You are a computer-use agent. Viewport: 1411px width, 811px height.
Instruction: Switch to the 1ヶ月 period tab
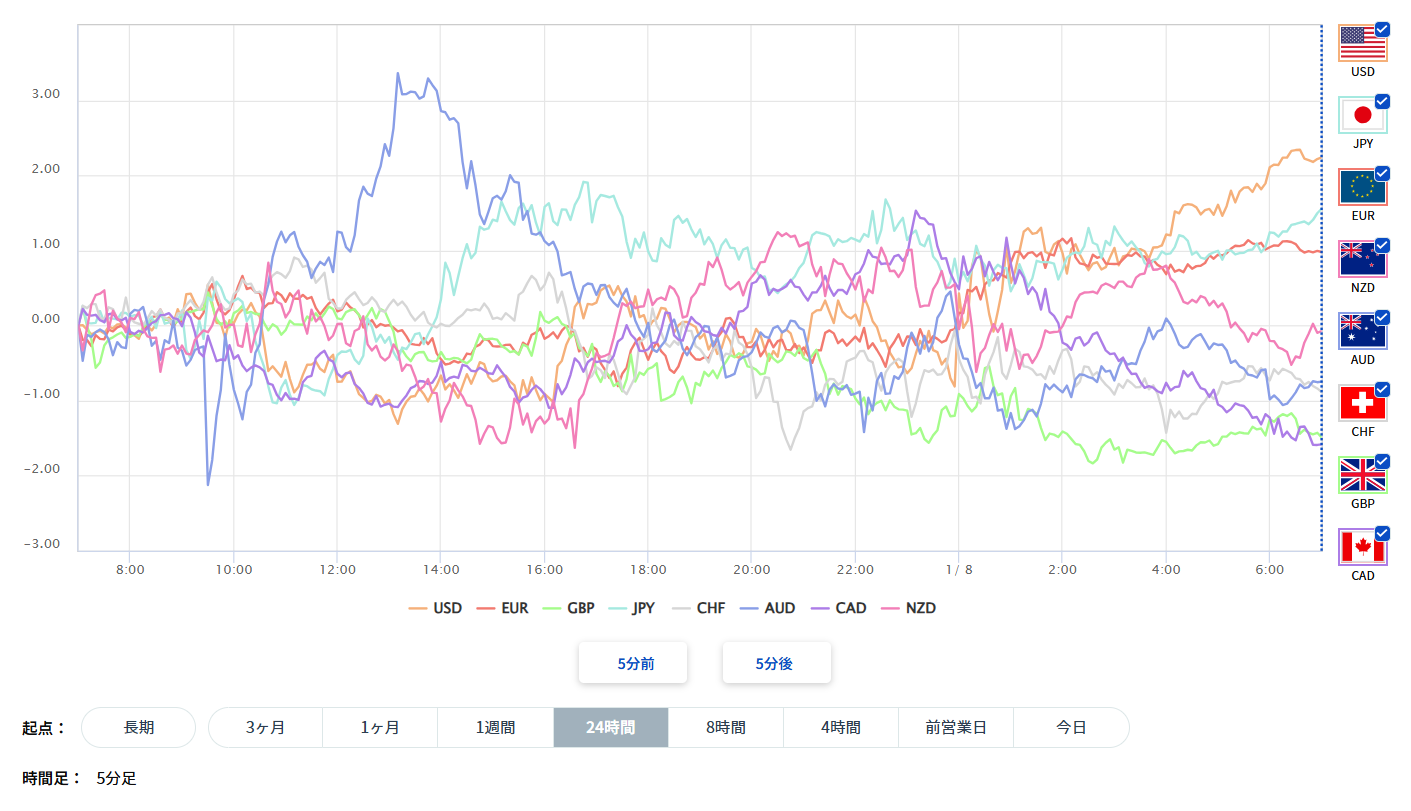[x=380, y=727]
